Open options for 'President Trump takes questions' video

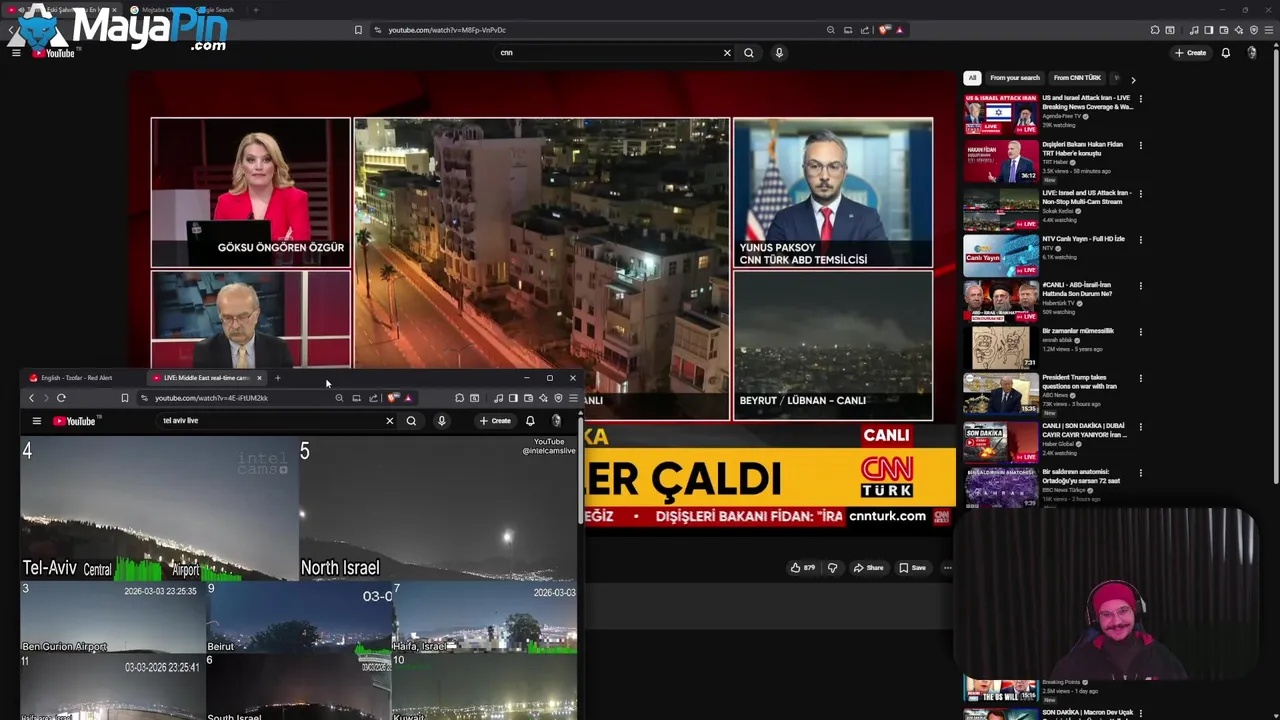[x=1140, y=379]
